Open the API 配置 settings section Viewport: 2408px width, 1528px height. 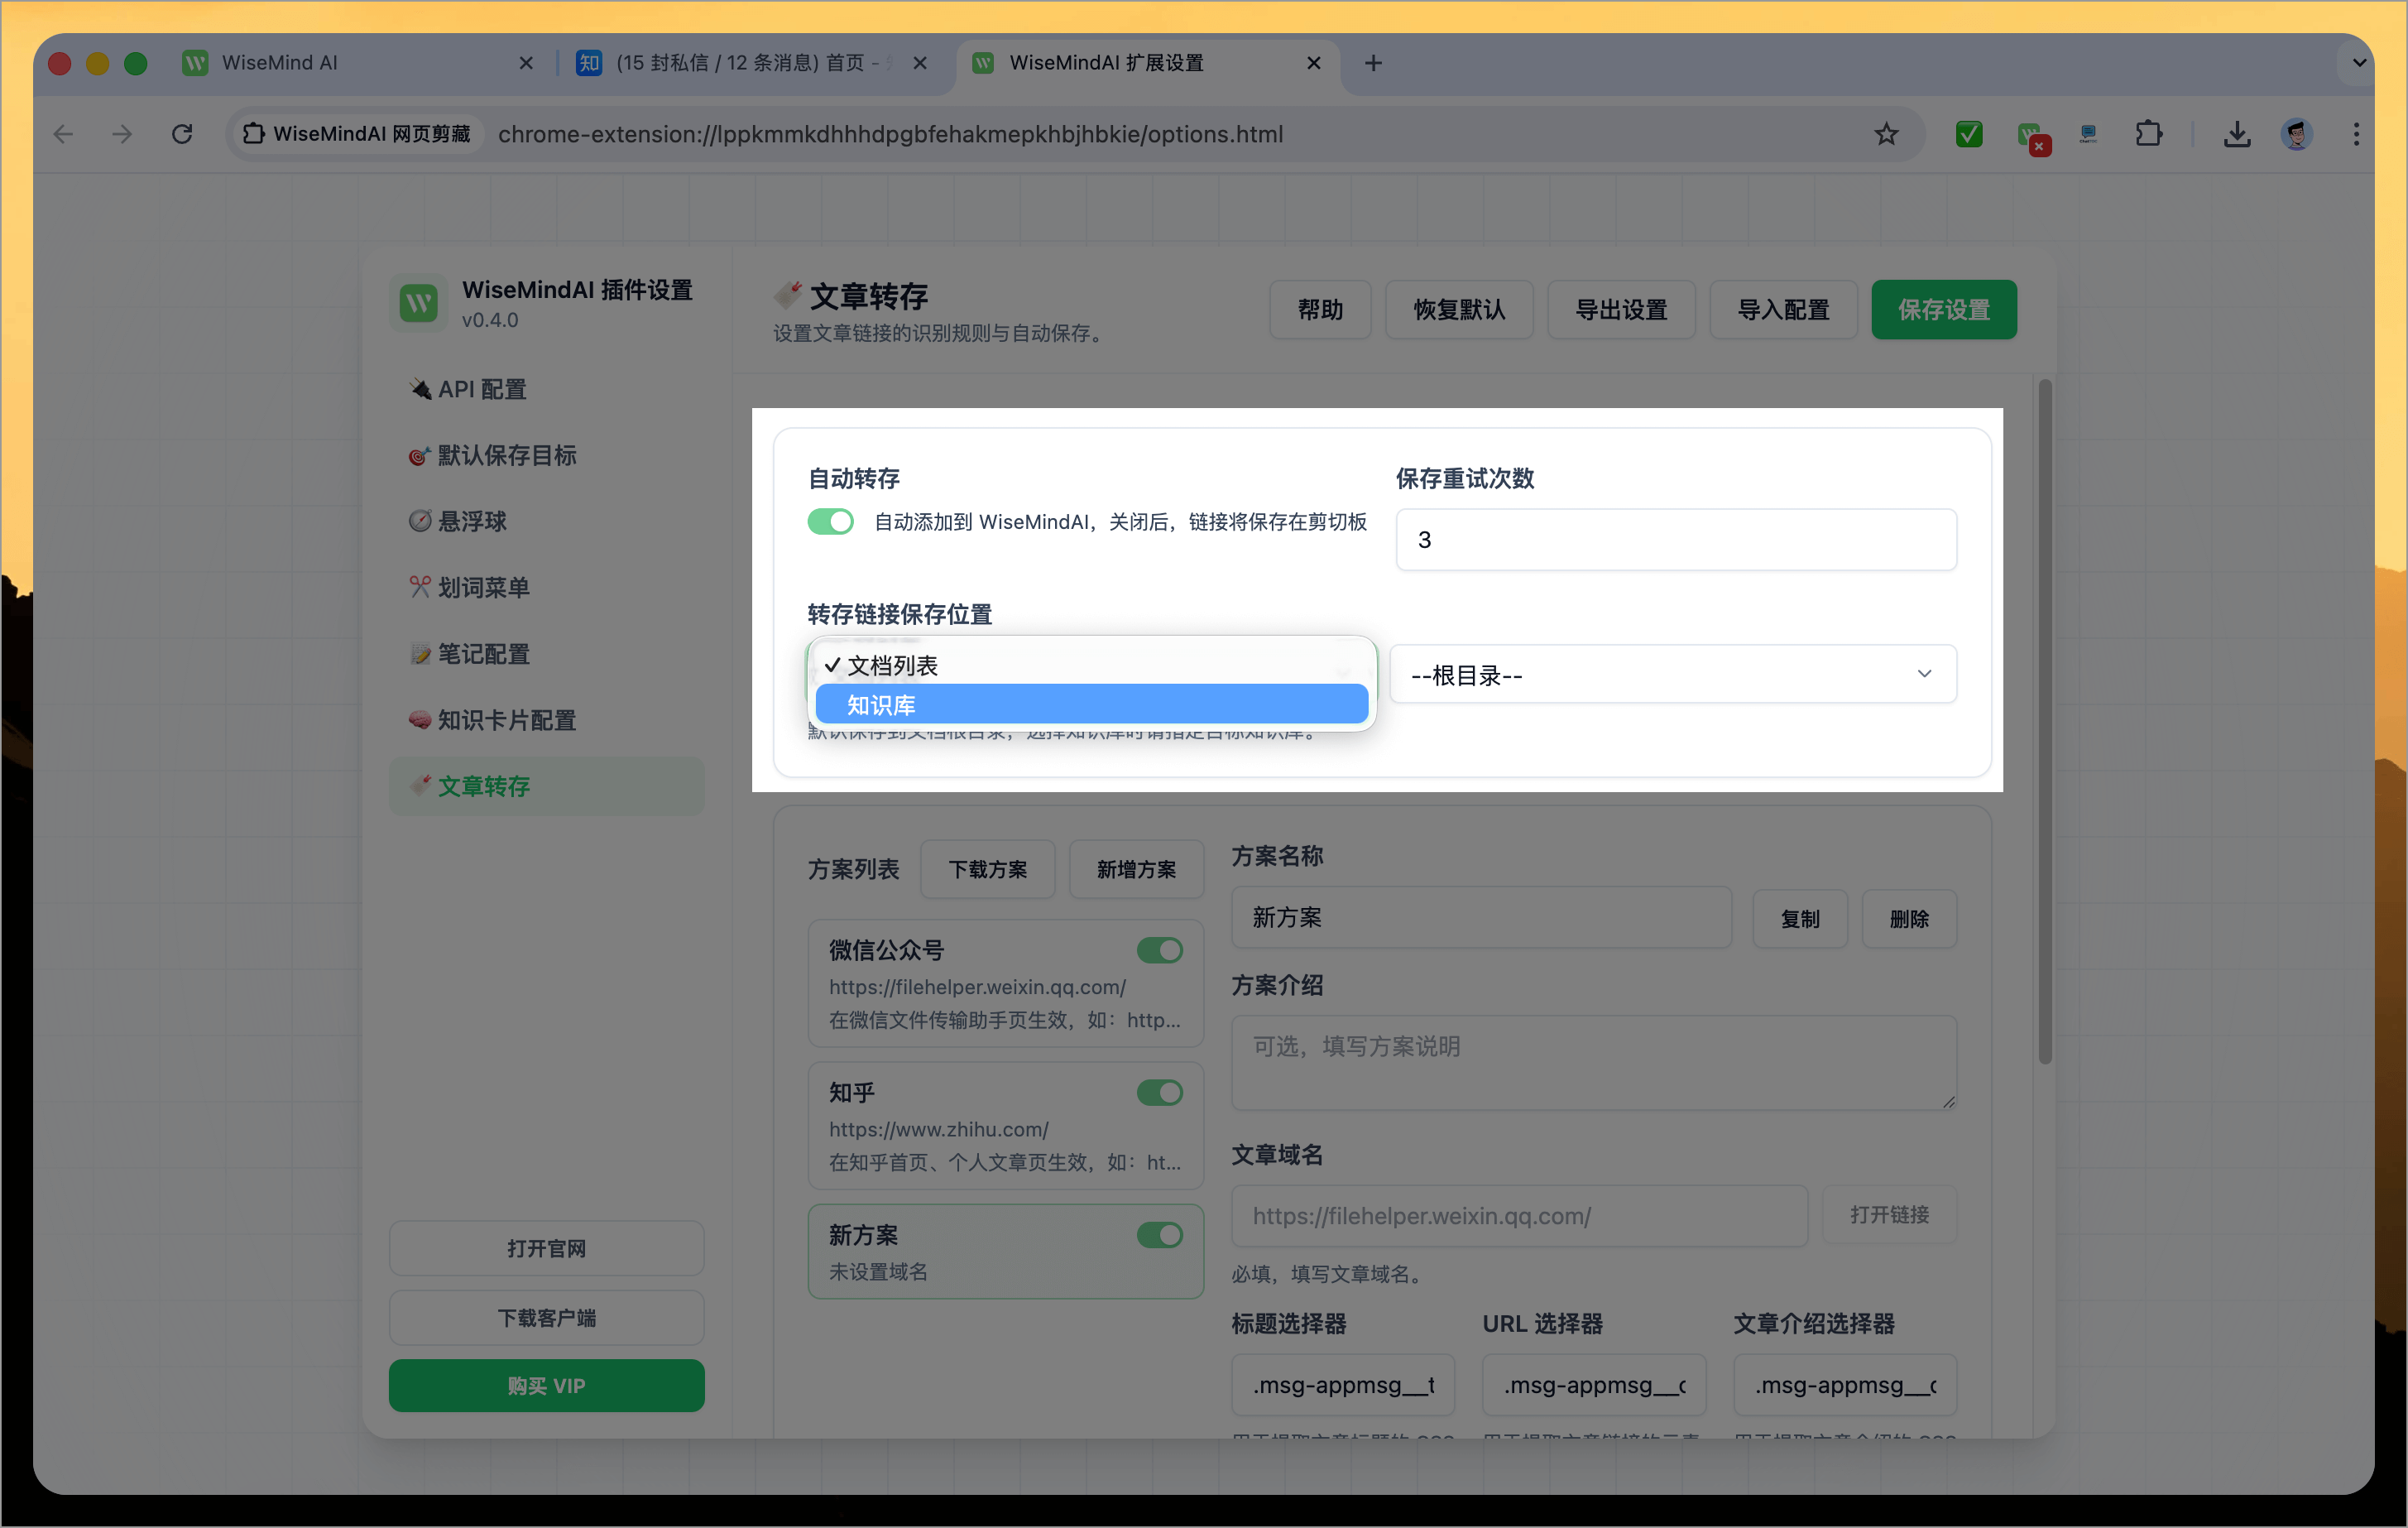click(483, 388)
